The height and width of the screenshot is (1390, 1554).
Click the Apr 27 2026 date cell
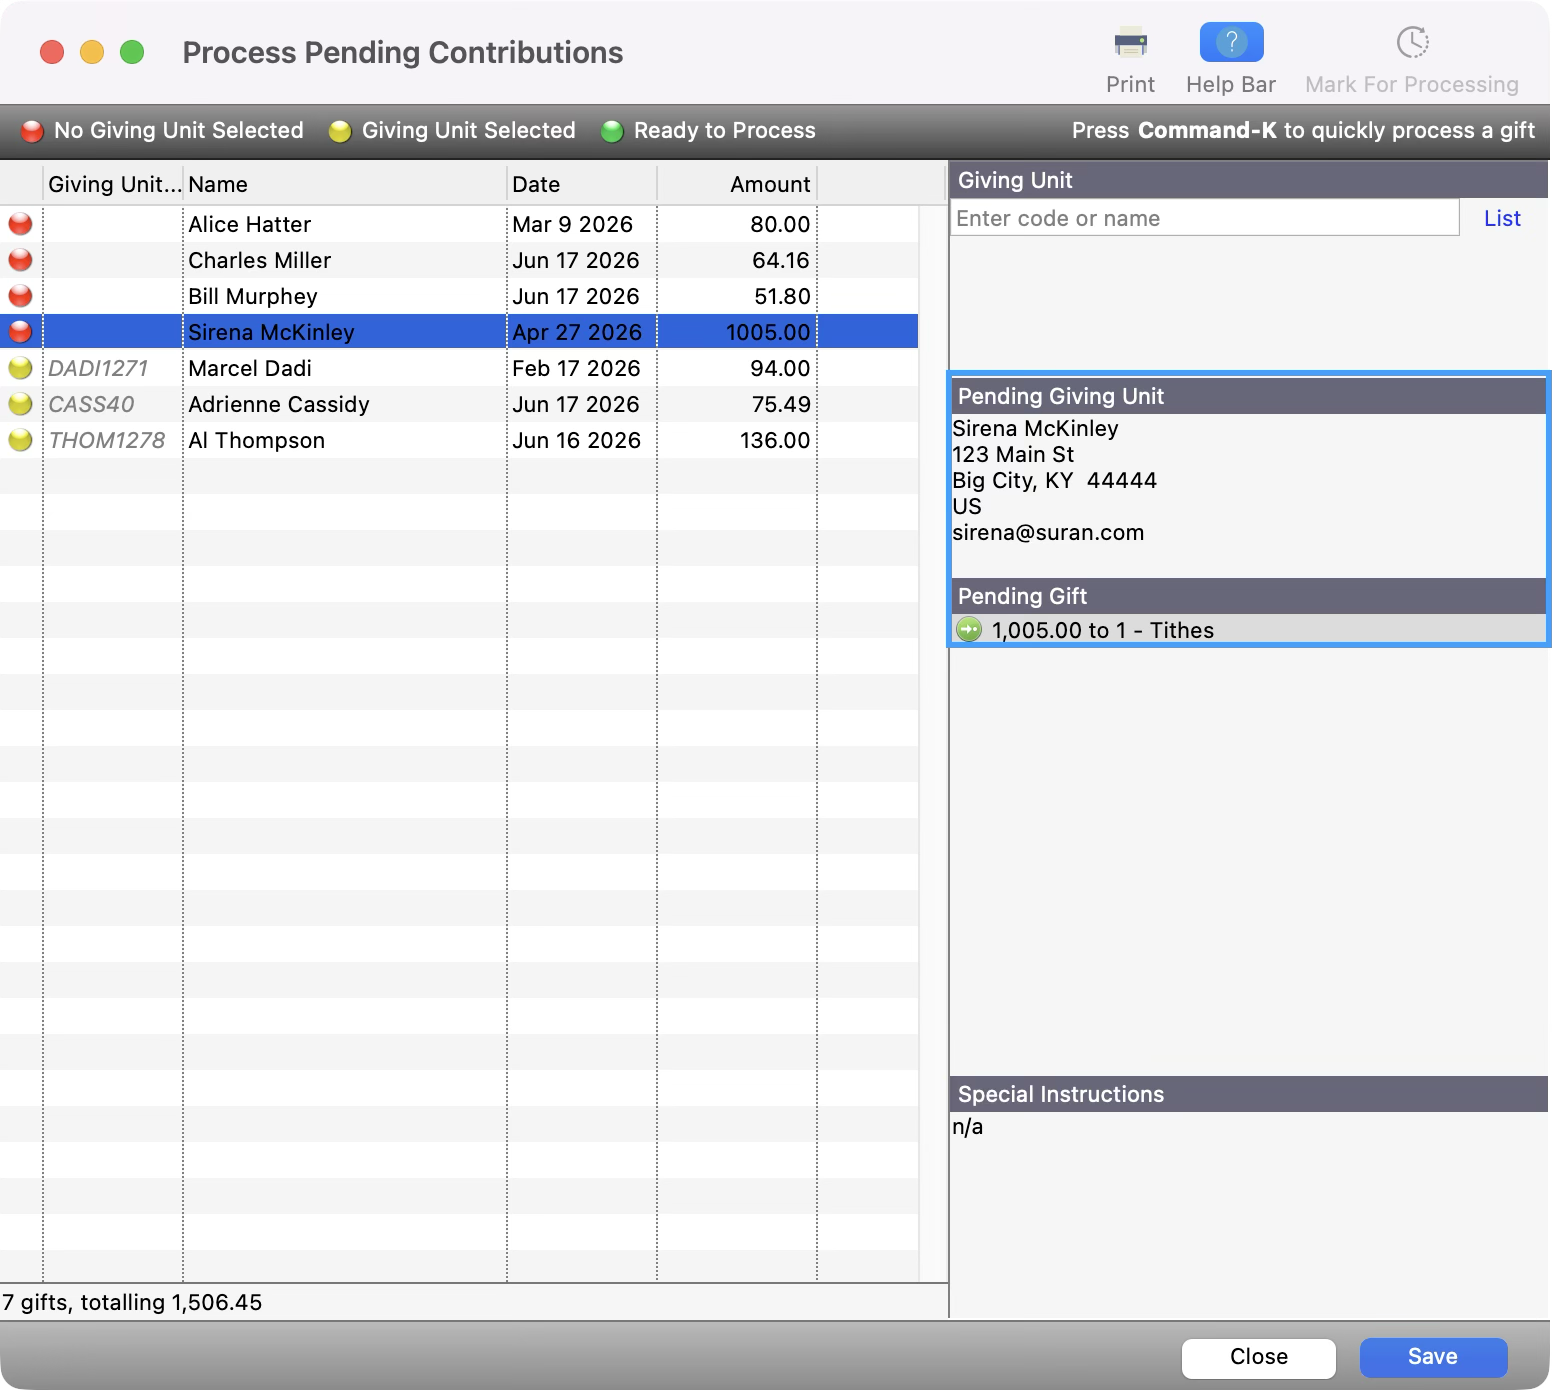tap(577, 332)
